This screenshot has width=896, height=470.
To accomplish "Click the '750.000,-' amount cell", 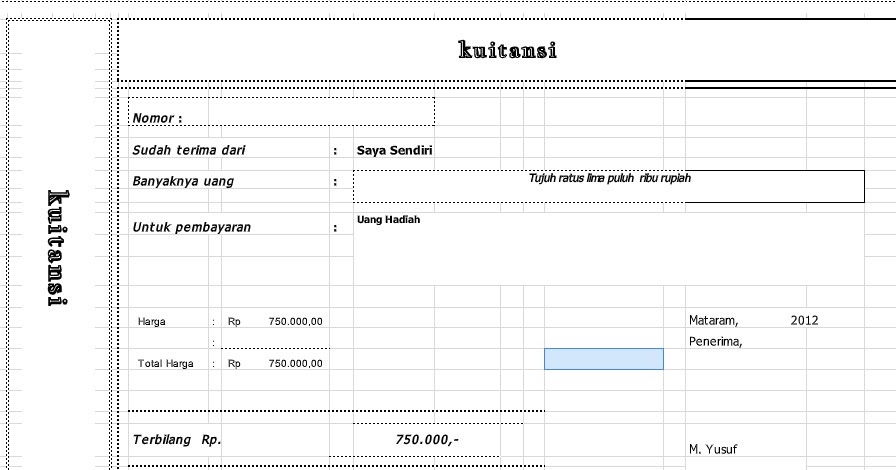I will (x=426, y=440).
